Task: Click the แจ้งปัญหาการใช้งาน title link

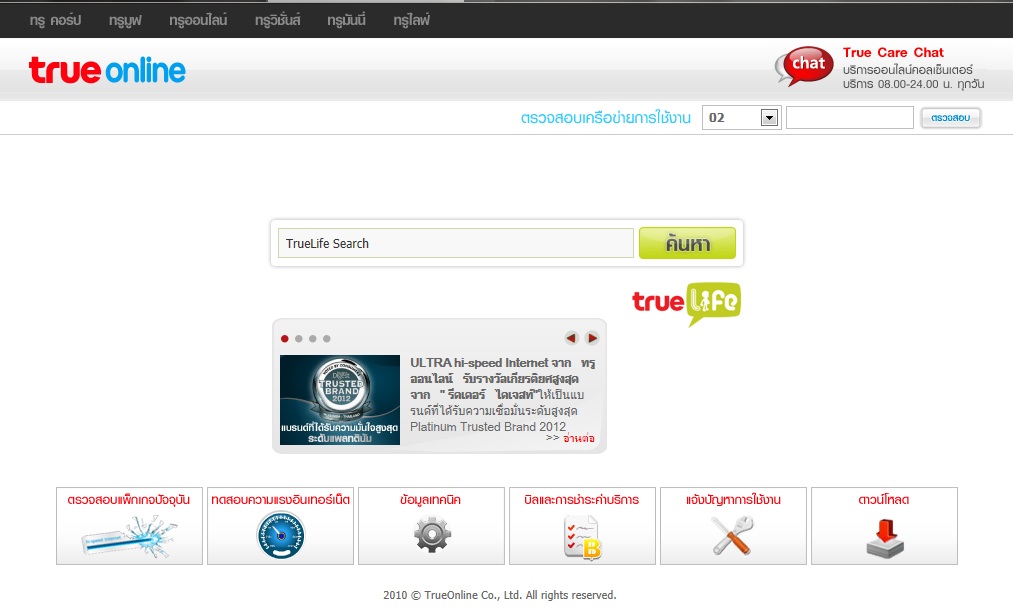Action: point(733,500)
